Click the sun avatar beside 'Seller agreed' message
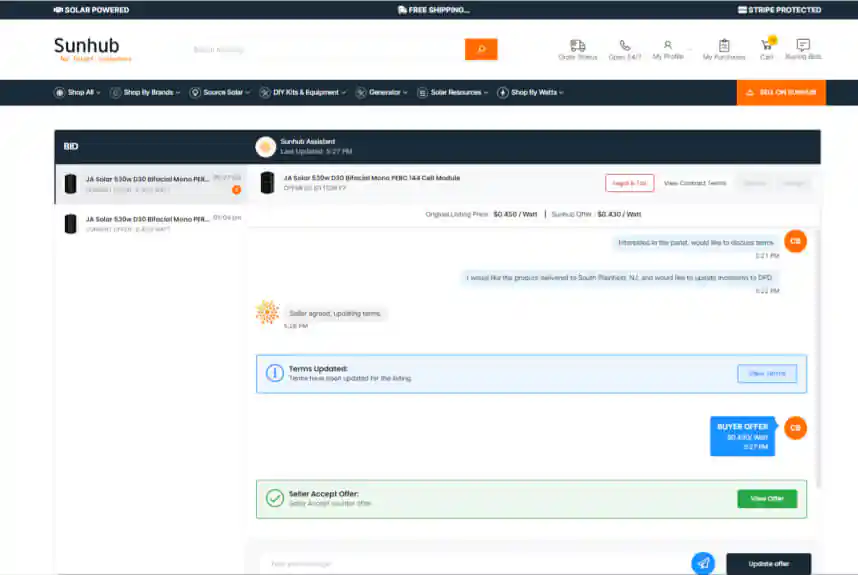Image resolution: width=858 pixels, height=575 pixels. 267,312
